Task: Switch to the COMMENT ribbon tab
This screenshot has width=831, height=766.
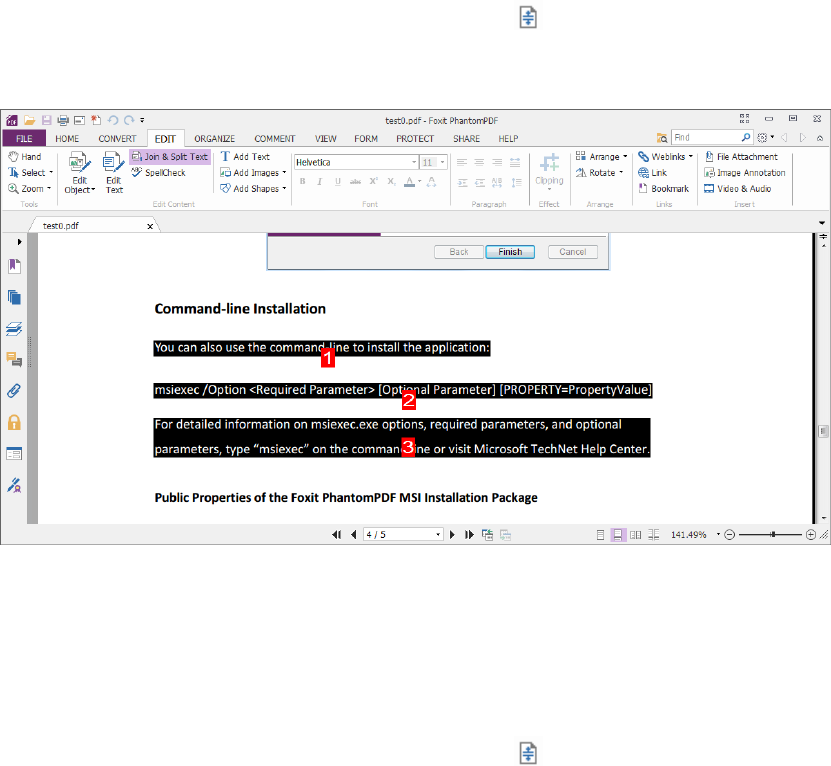Action: [x=275, y=138]
